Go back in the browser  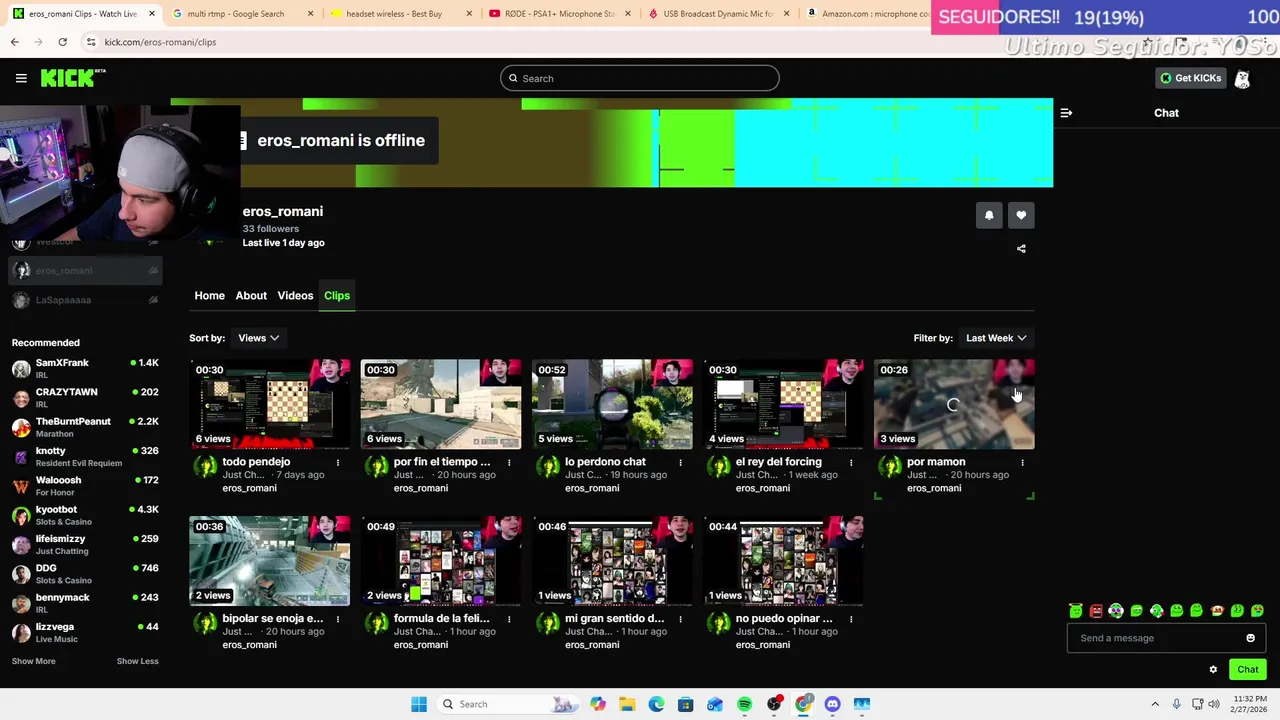click(15, 42)
